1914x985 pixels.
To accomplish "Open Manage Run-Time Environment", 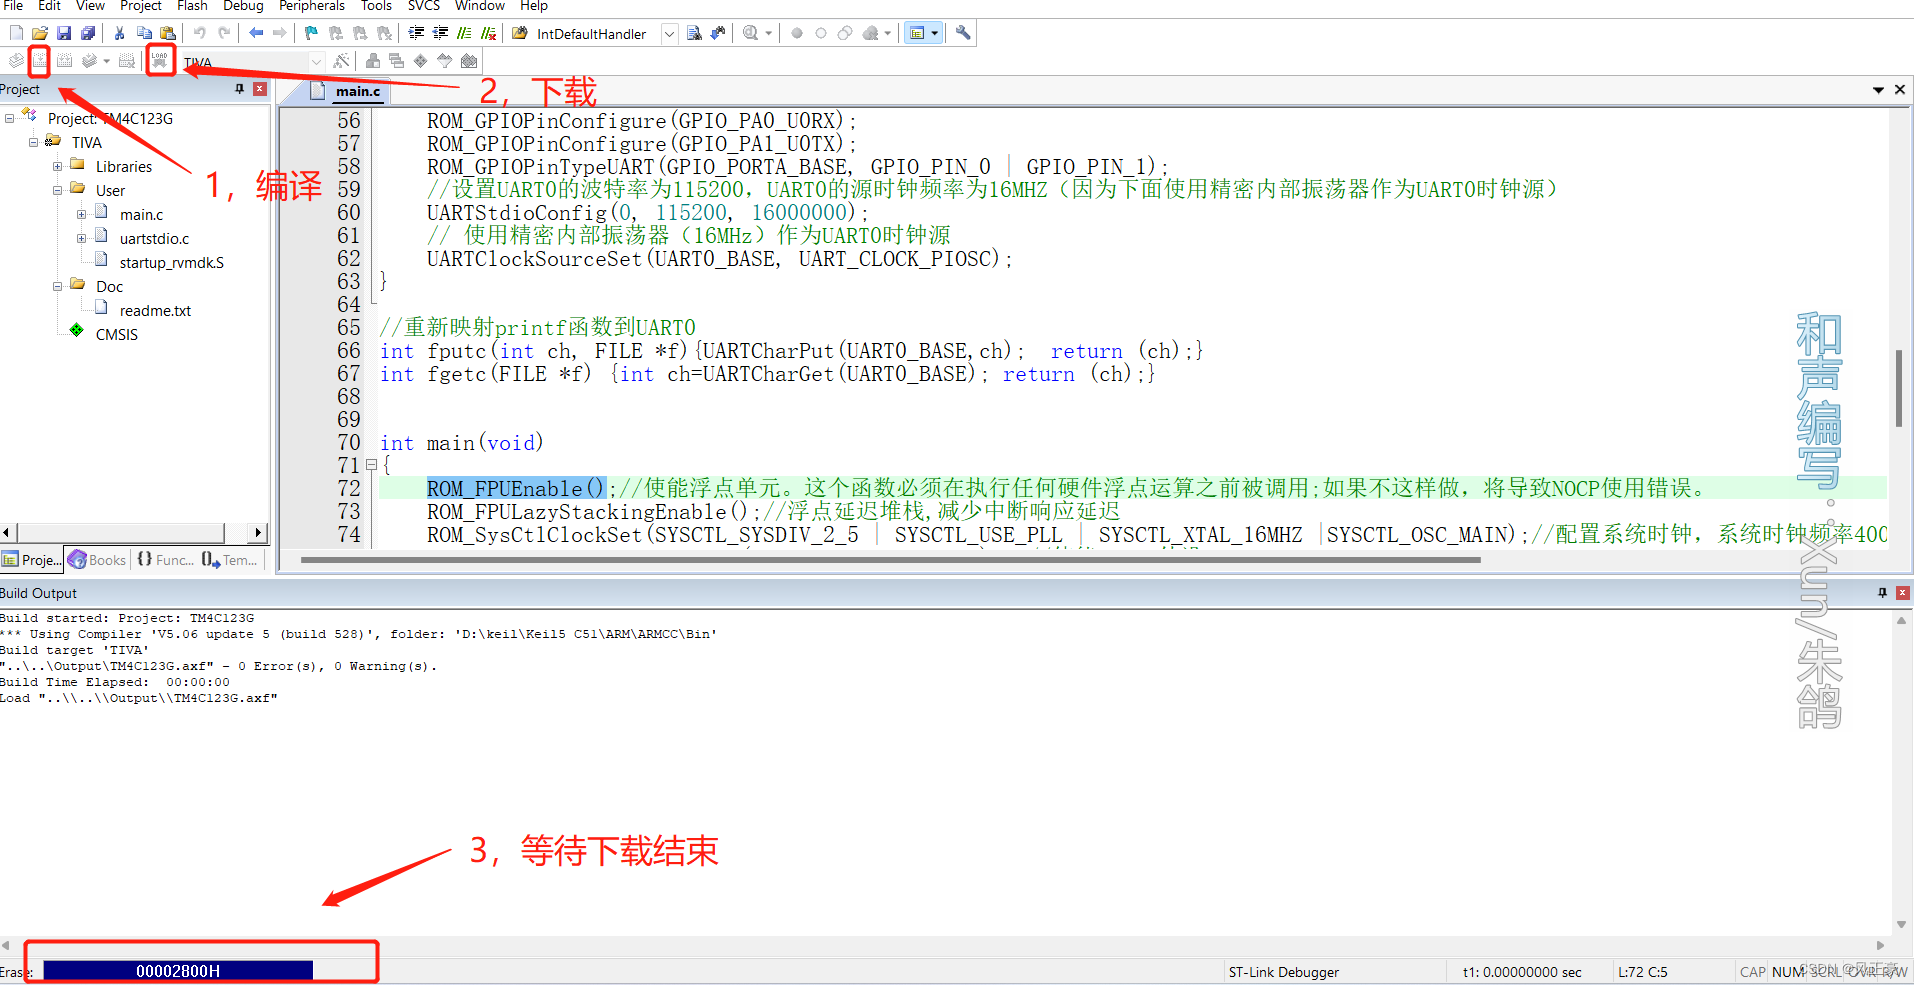I will [x=420, y=61].
